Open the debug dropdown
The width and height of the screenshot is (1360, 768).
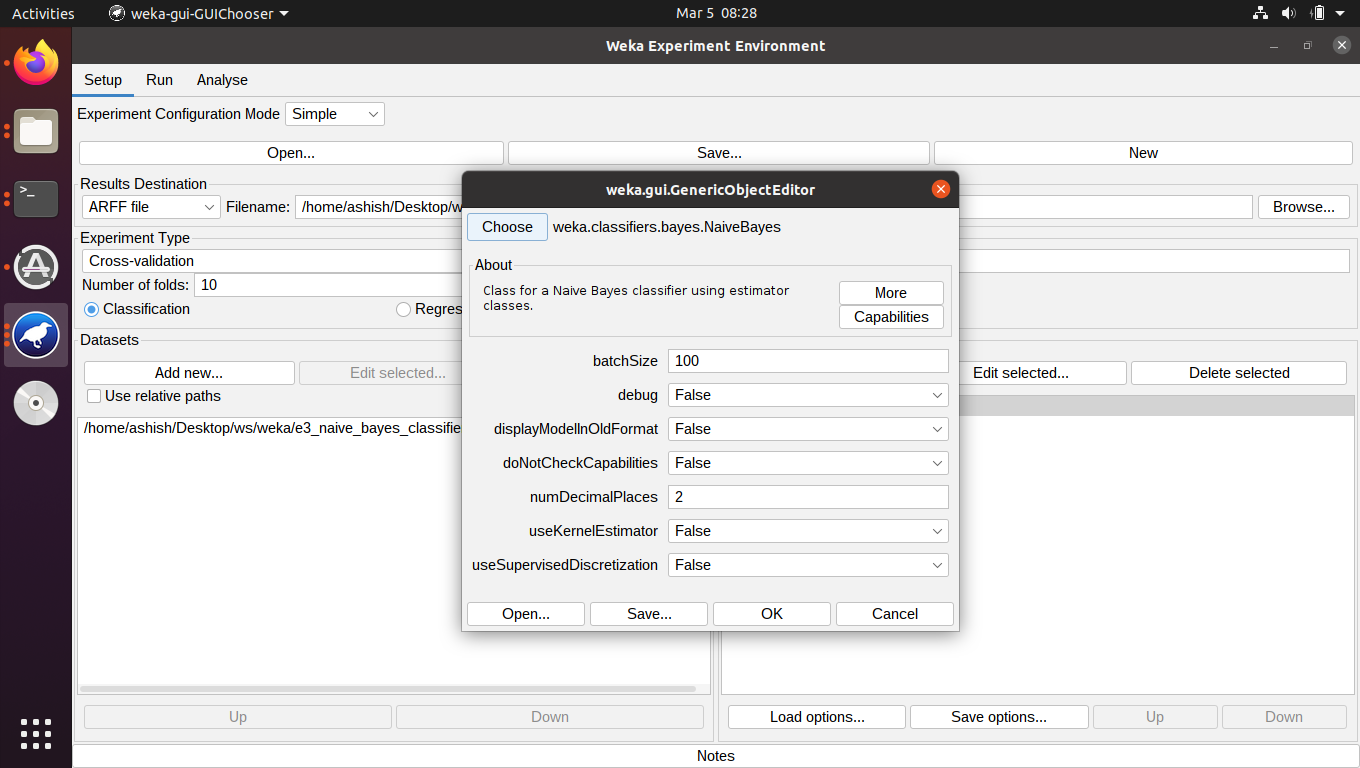click(x=808, y=395)
